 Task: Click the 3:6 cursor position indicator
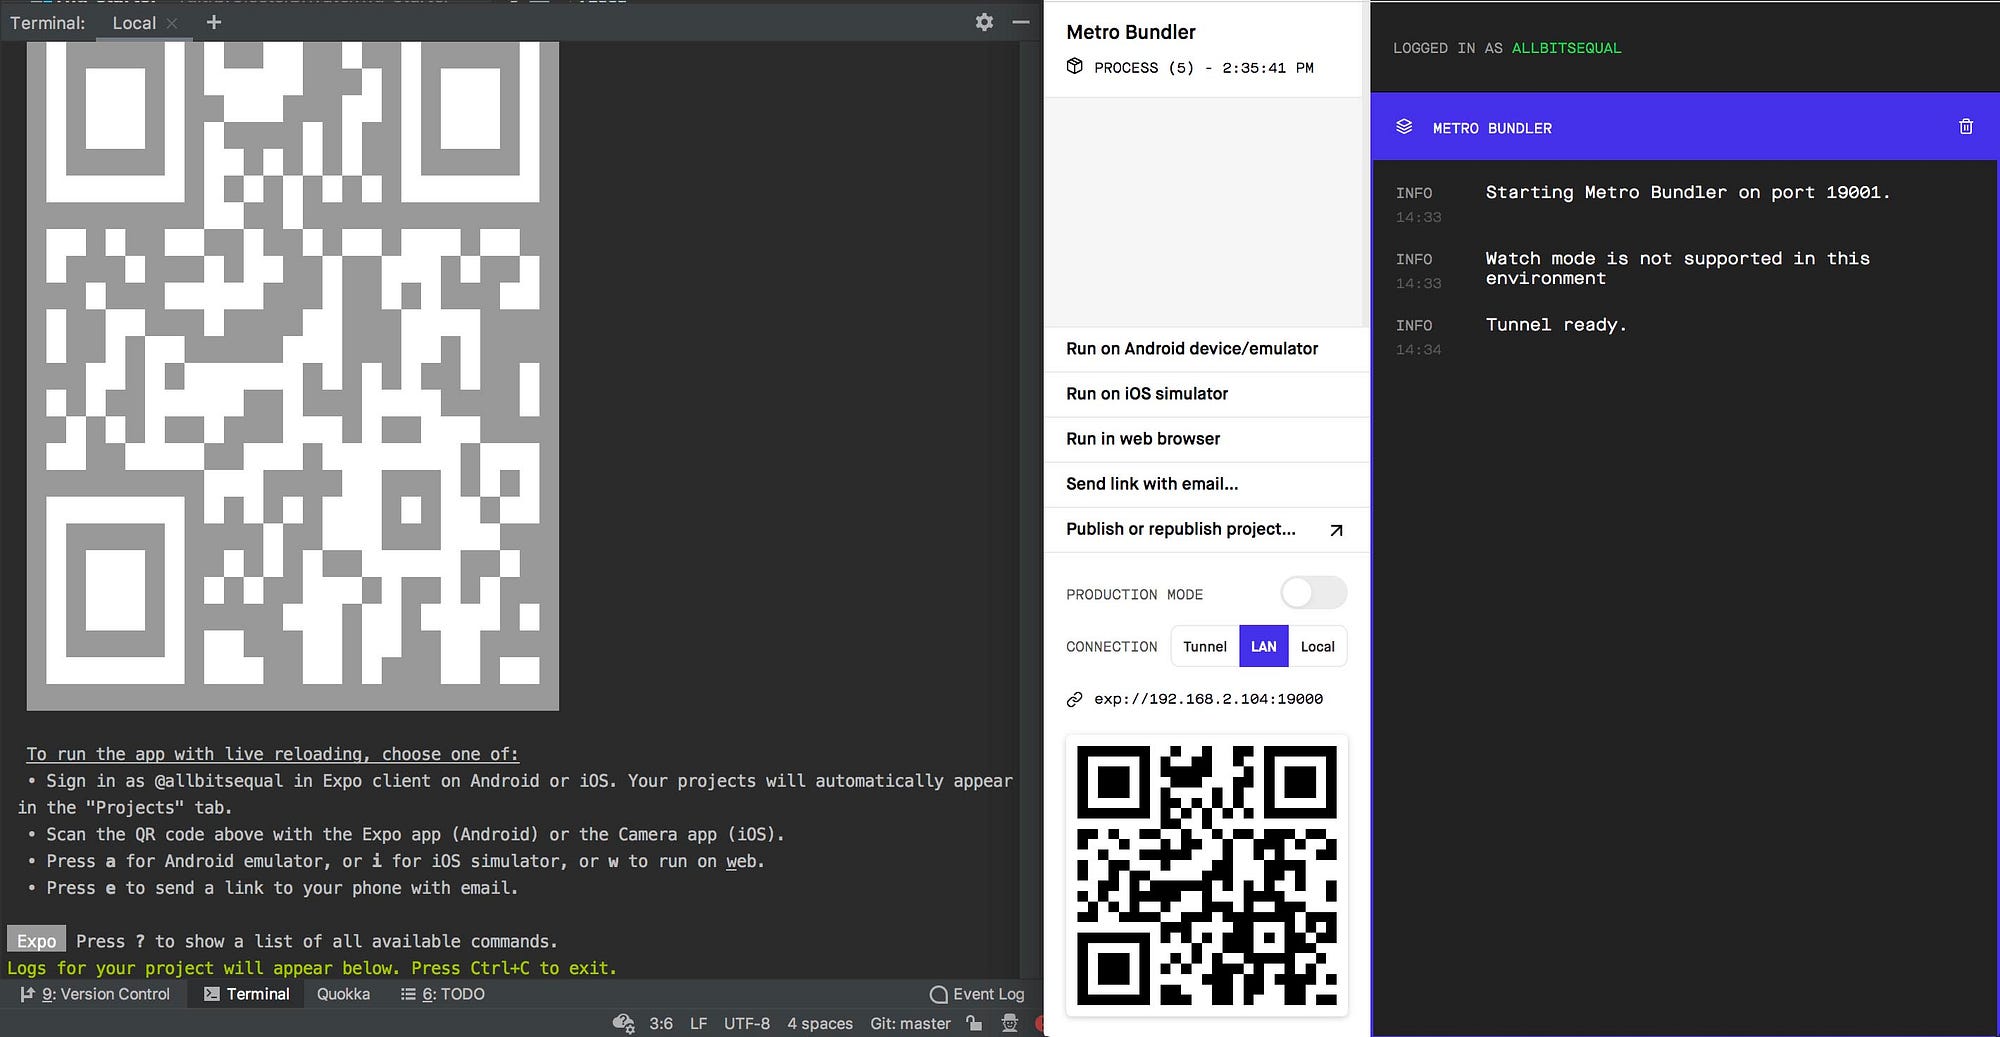pos(661,1023)
